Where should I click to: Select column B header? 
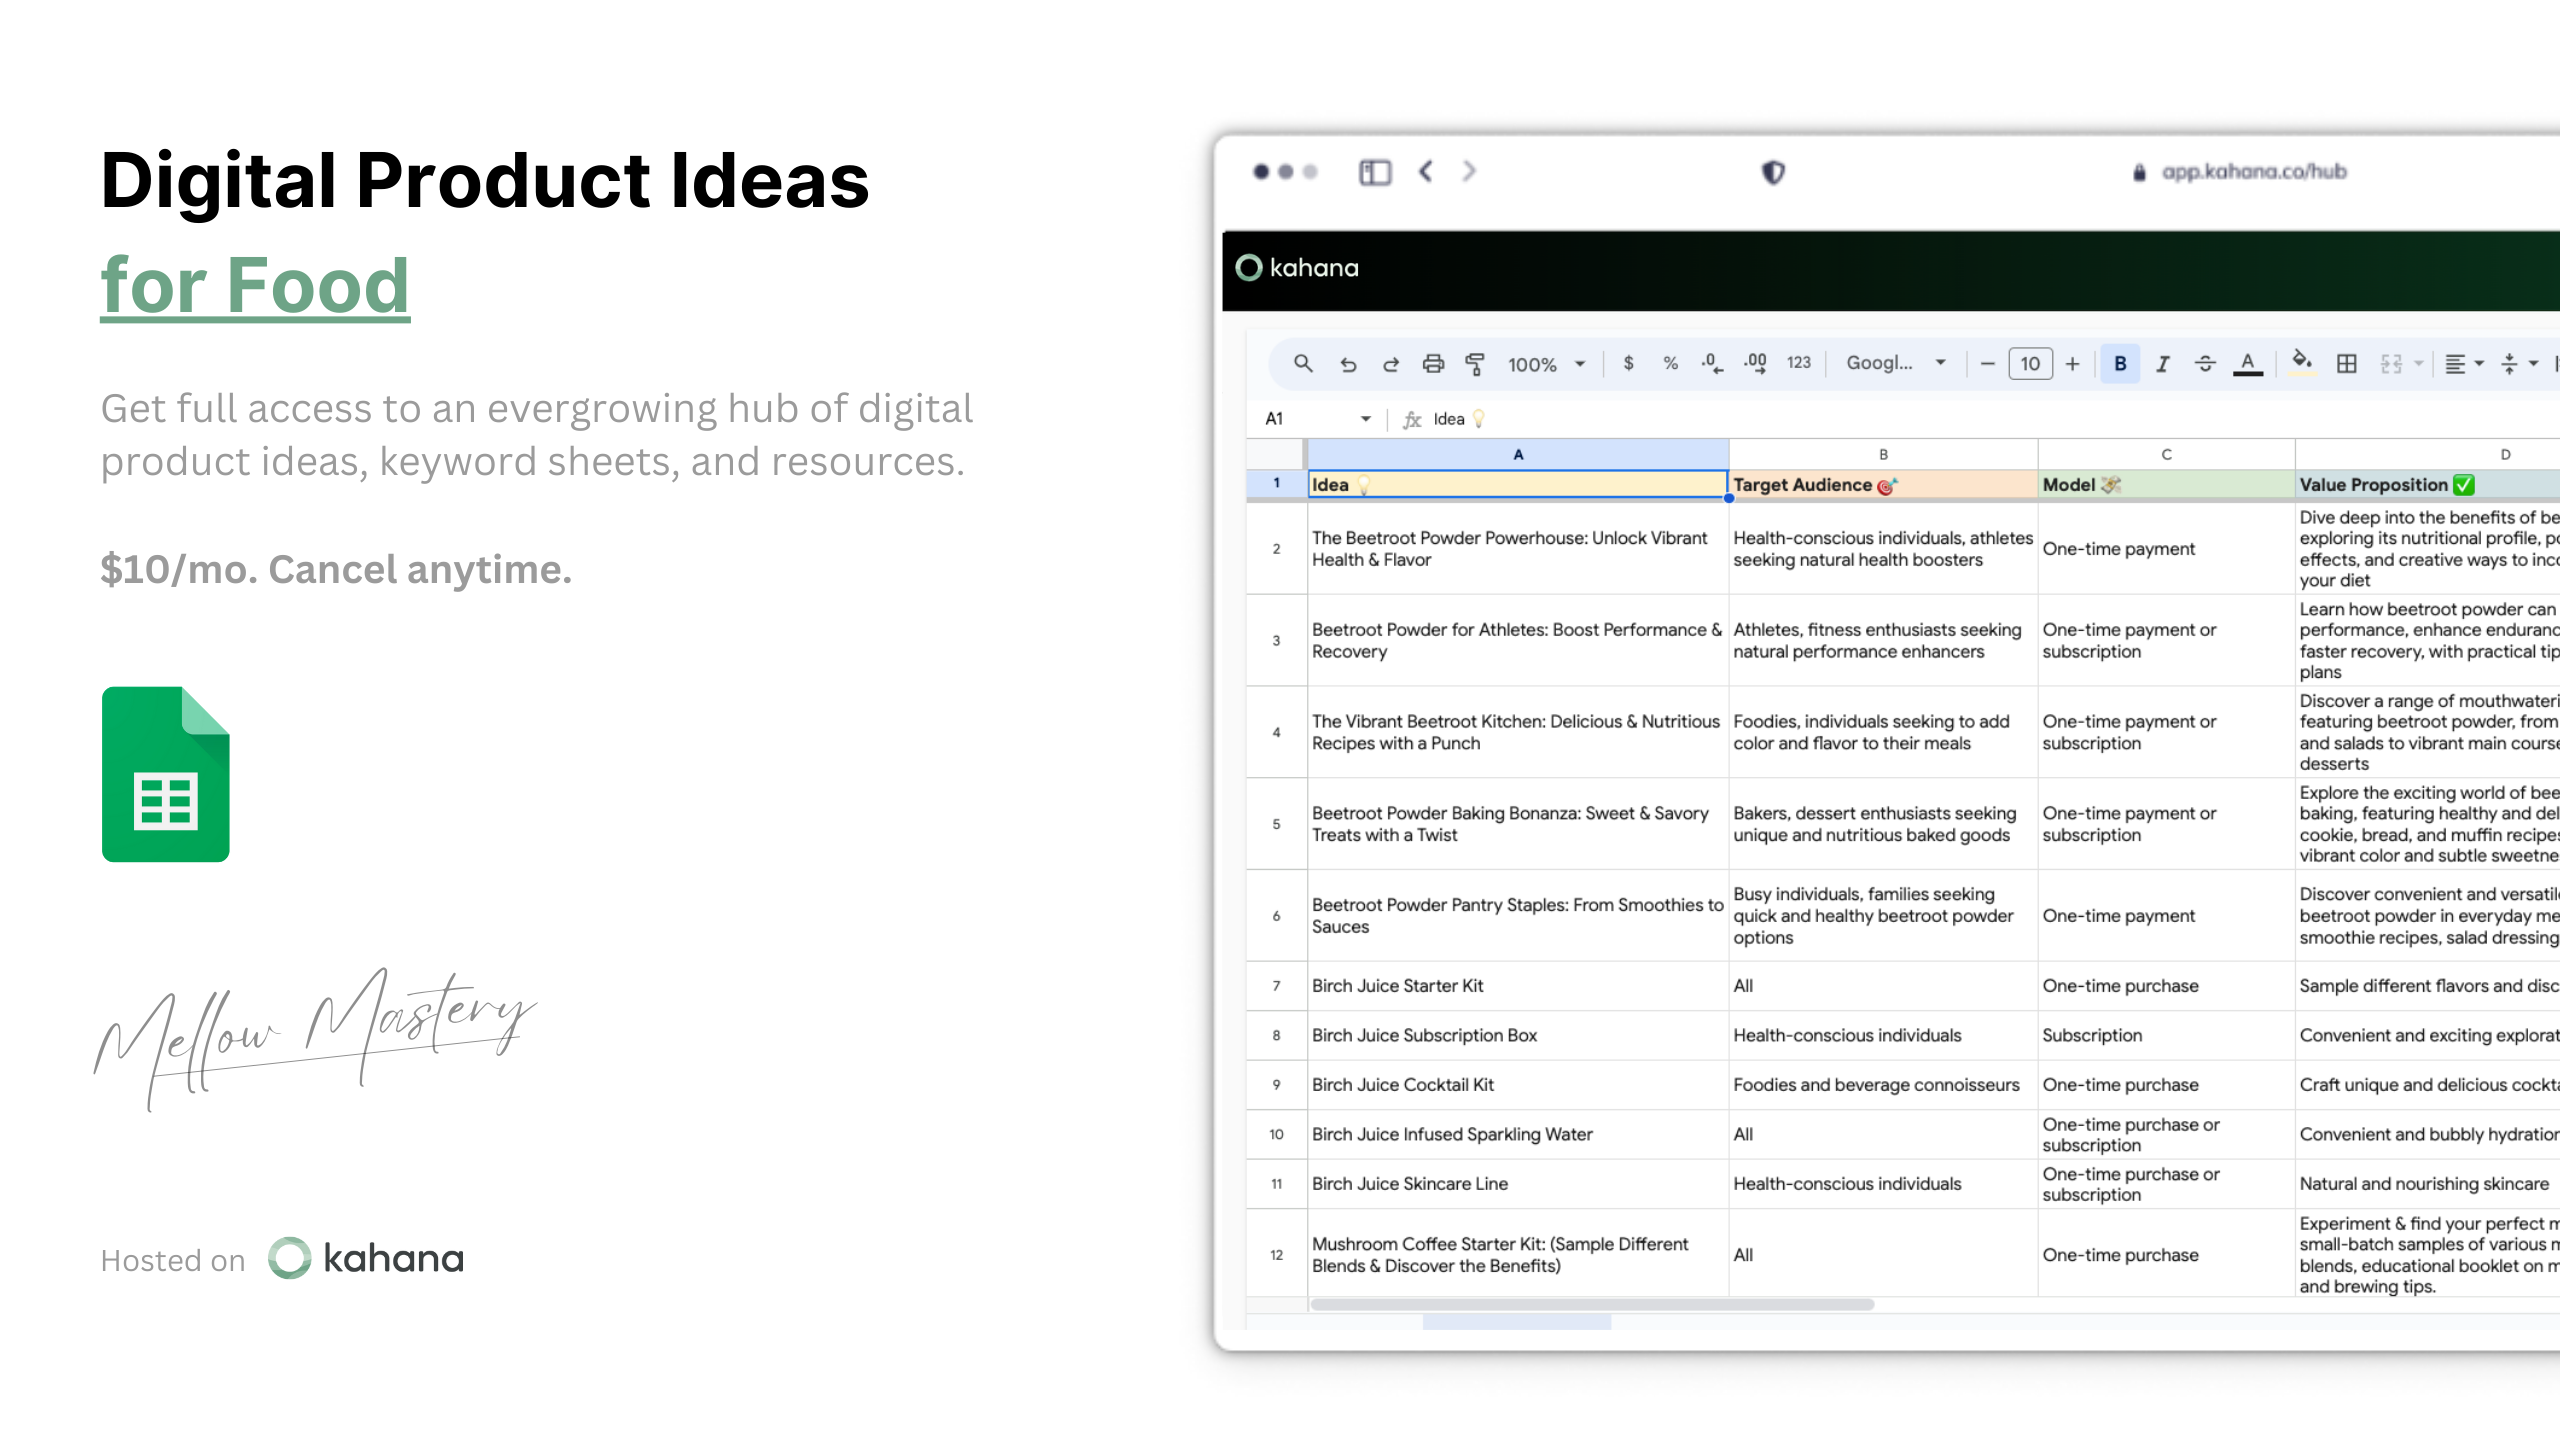coord(1883,454)
